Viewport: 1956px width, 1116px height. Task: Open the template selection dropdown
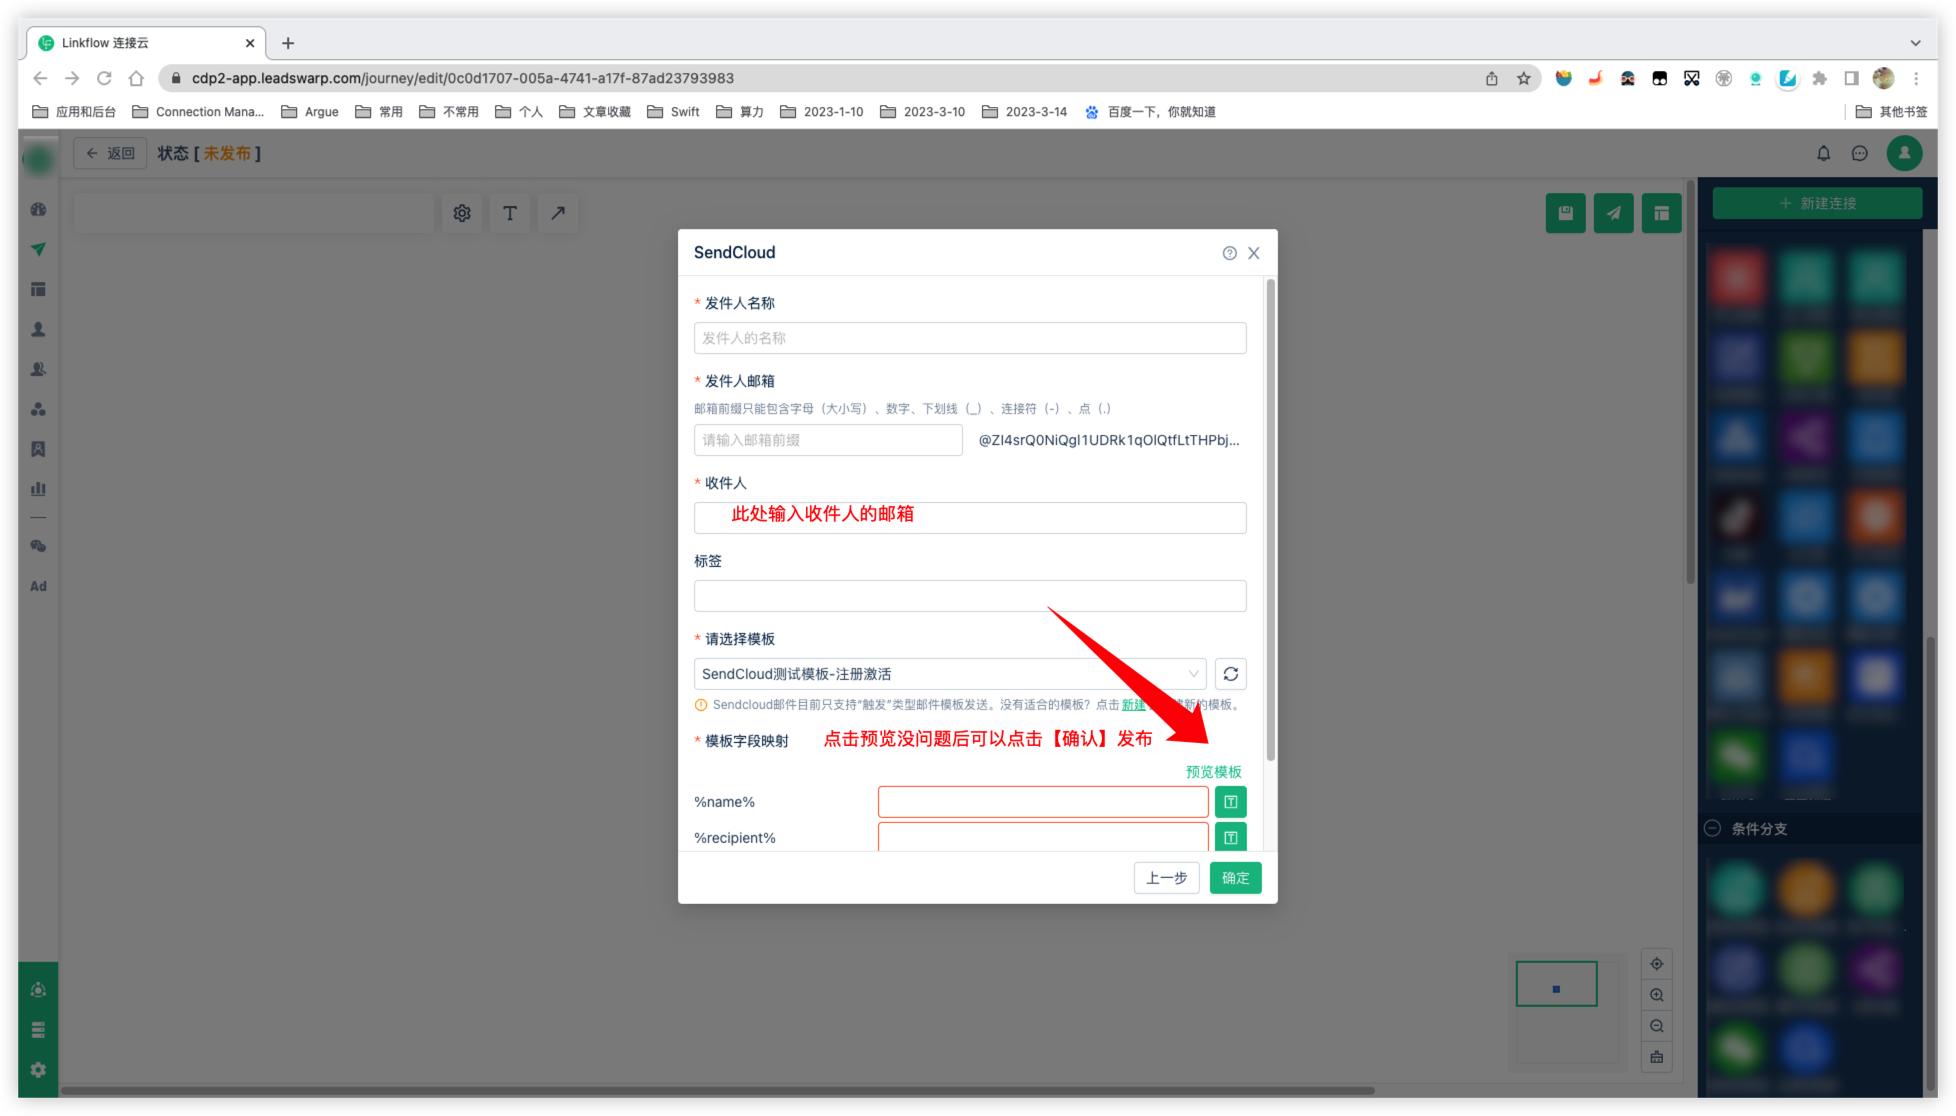(x=950, y=674)
